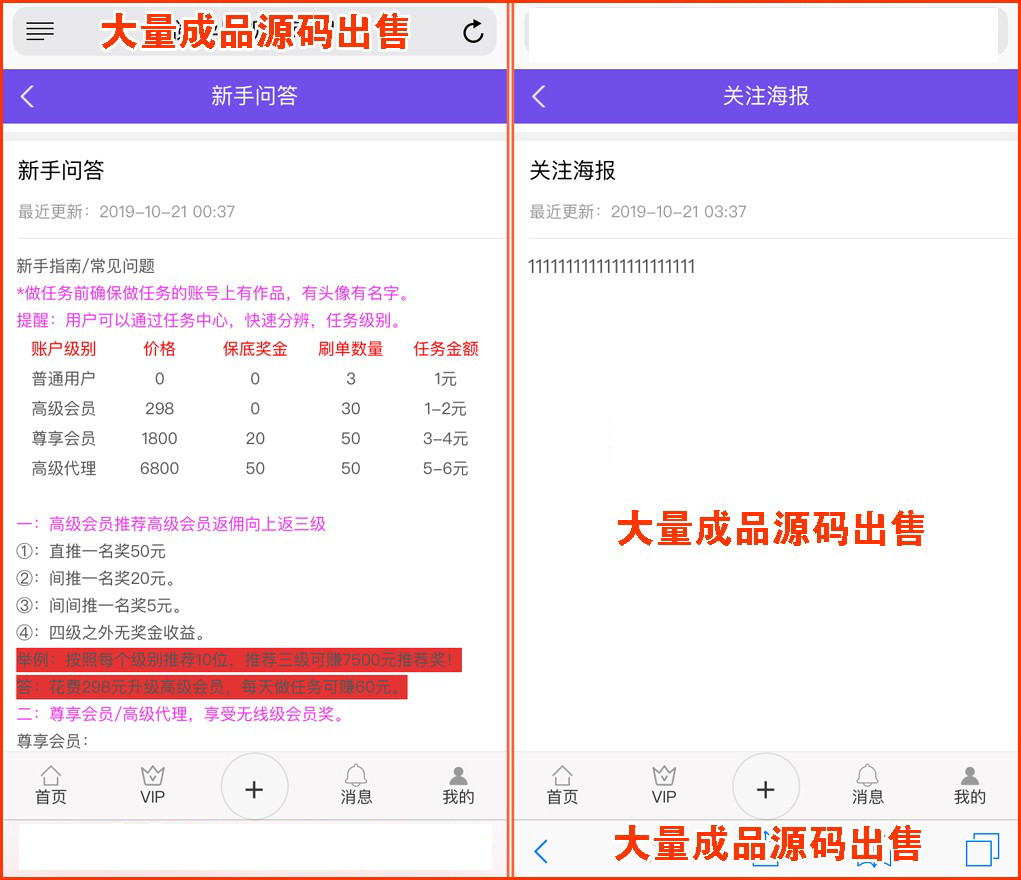Tap the back arrow in 关注海报 header
Screen dimensions: 1021x880
tap(539, 96)
